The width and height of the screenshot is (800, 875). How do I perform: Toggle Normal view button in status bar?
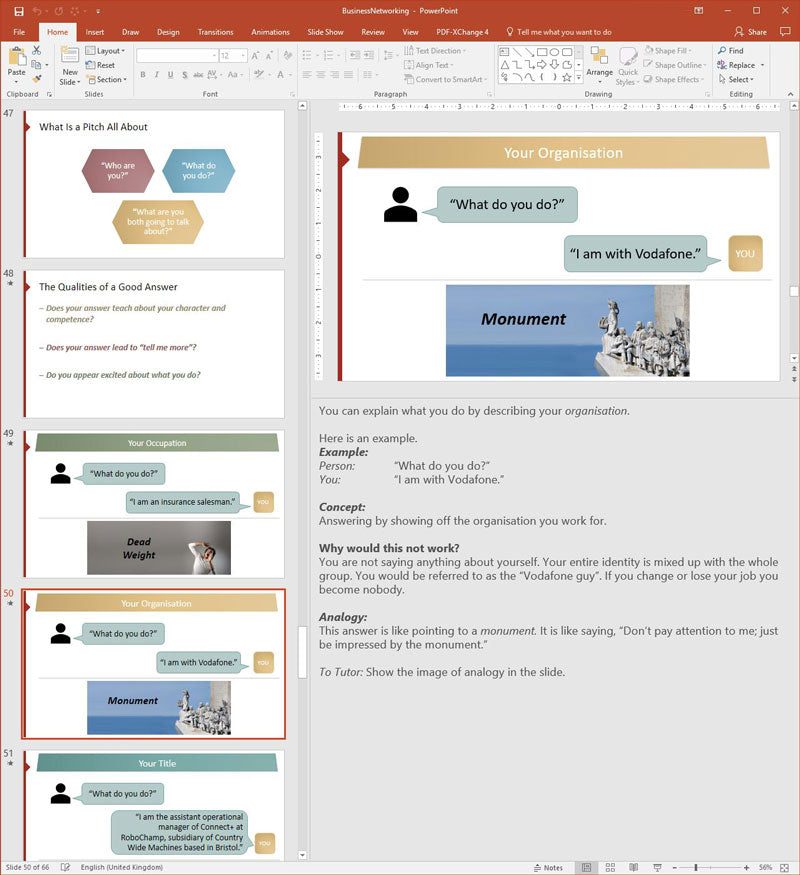(586, 867)
